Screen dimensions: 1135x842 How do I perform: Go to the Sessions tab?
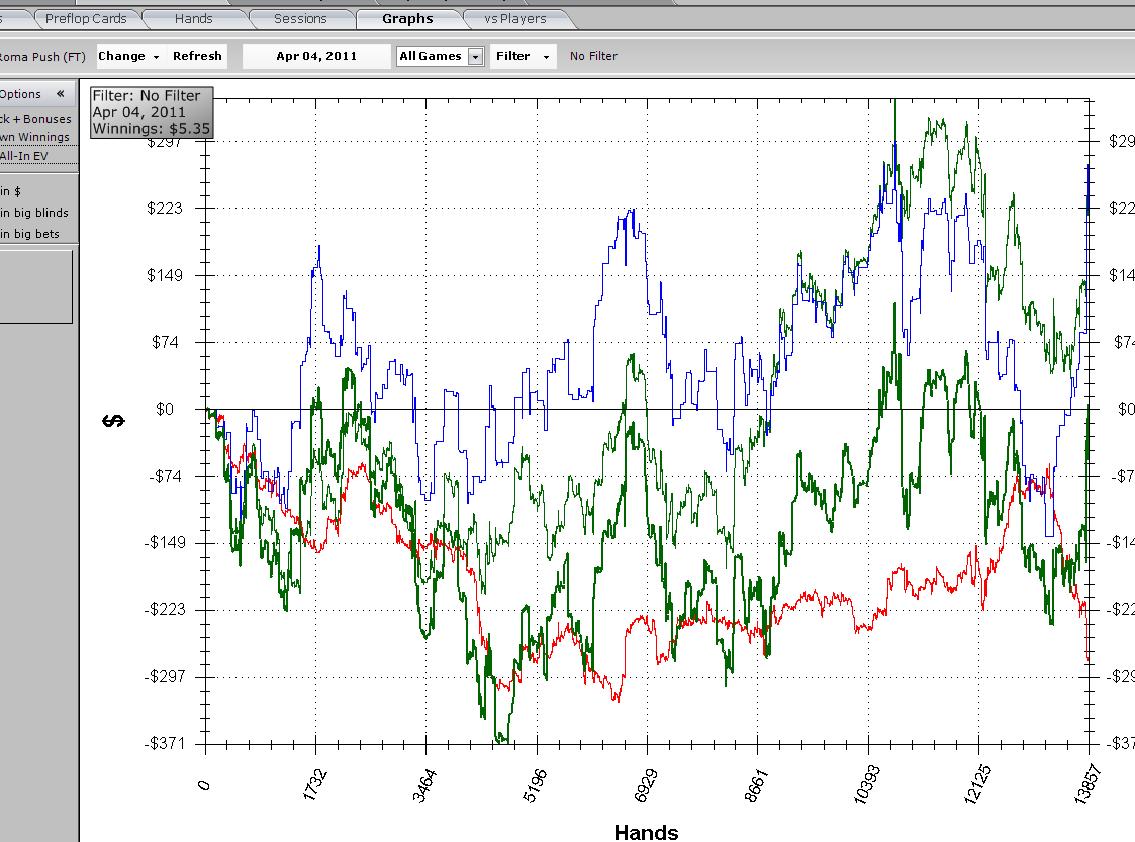pyautogui.click(x=300, y=18)
